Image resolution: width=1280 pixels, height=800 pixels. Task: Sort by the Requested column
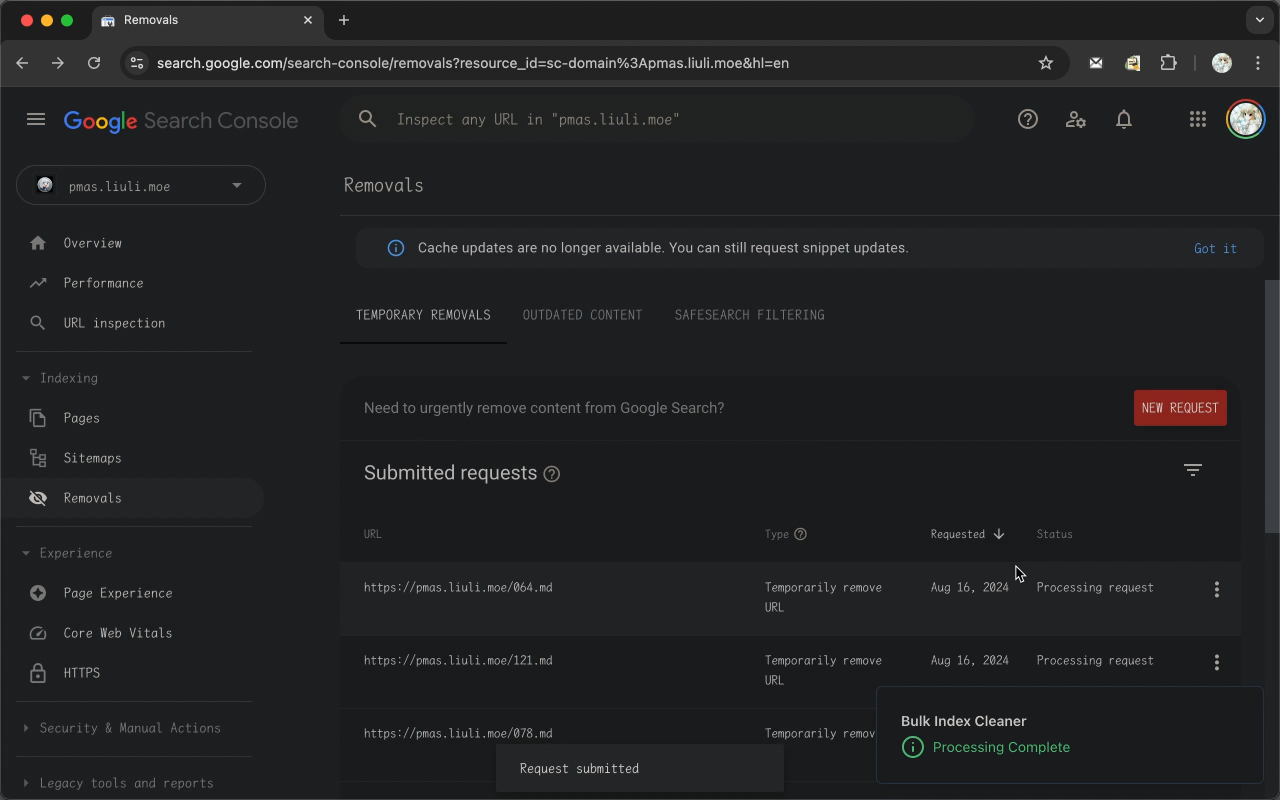(967, 534)
